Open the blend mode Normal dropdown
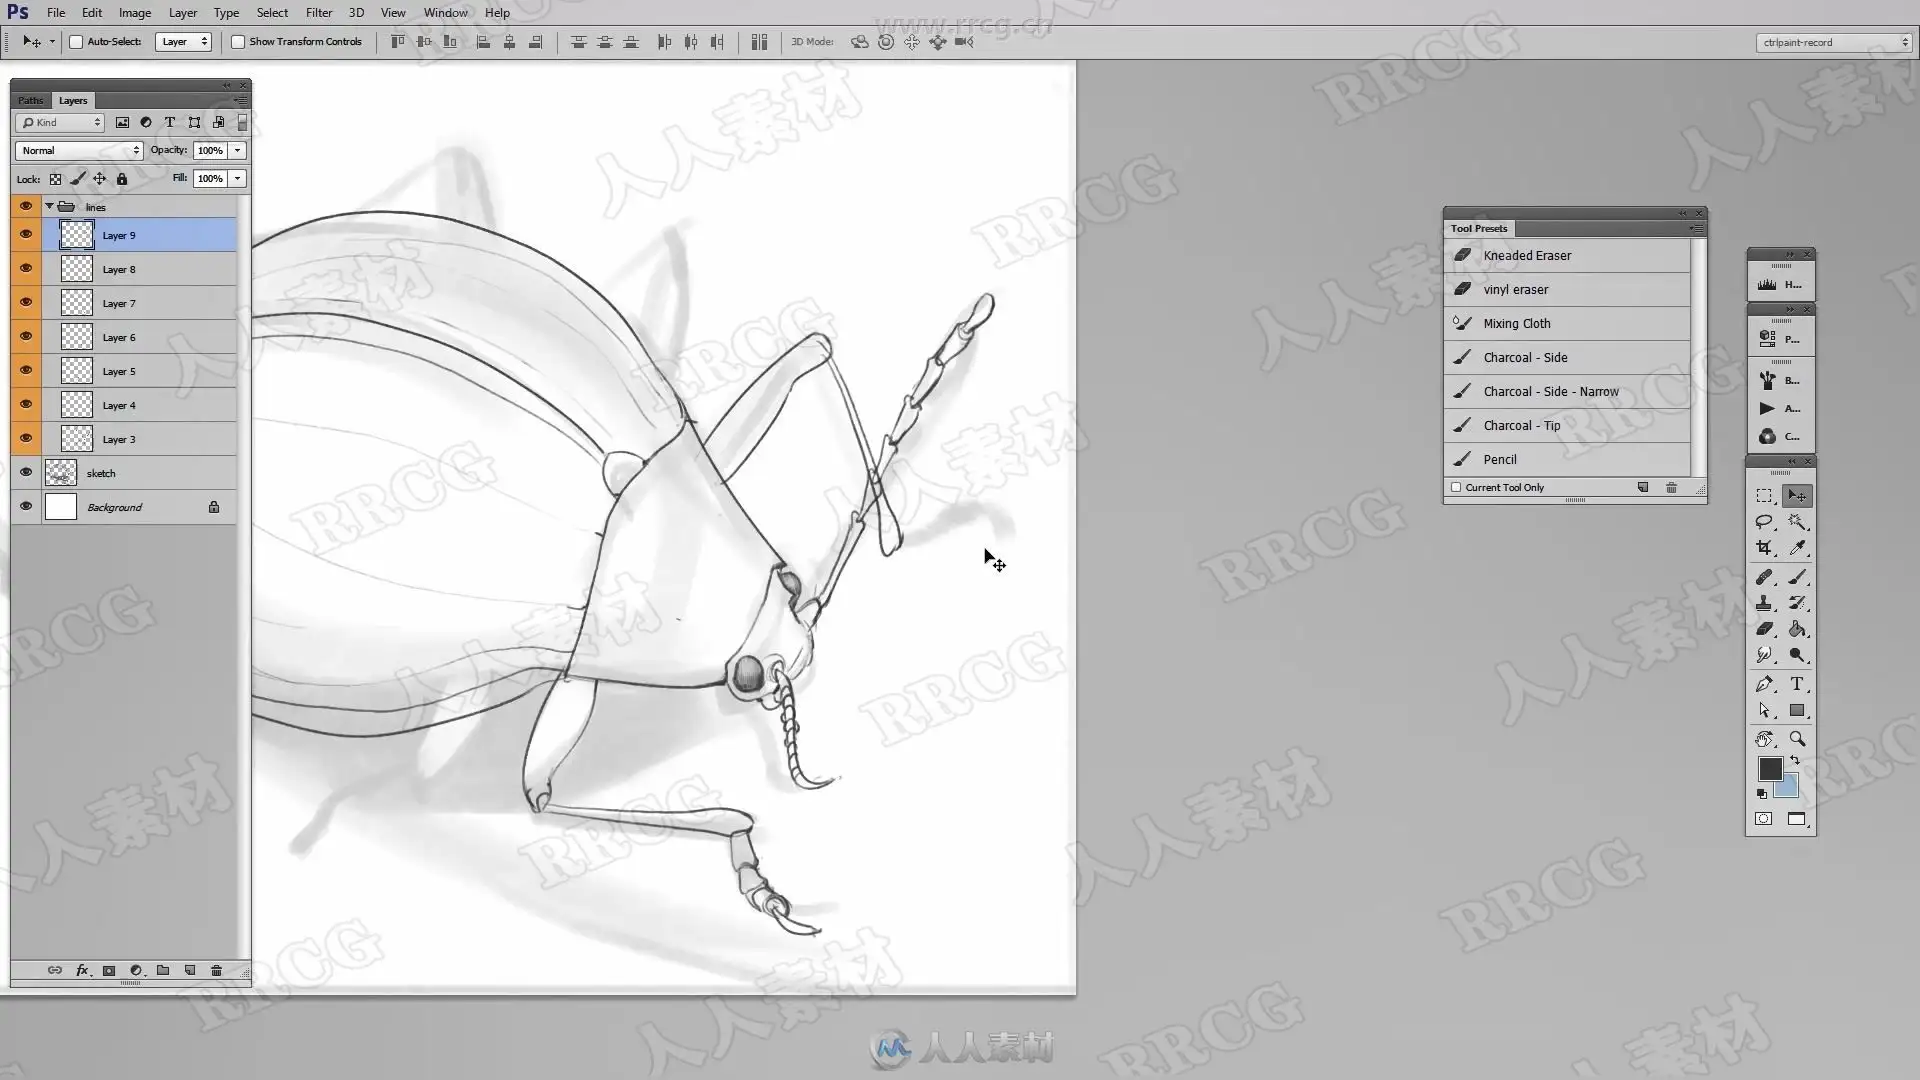This screenshot has height=1080, width=1920. pos(79,150)
